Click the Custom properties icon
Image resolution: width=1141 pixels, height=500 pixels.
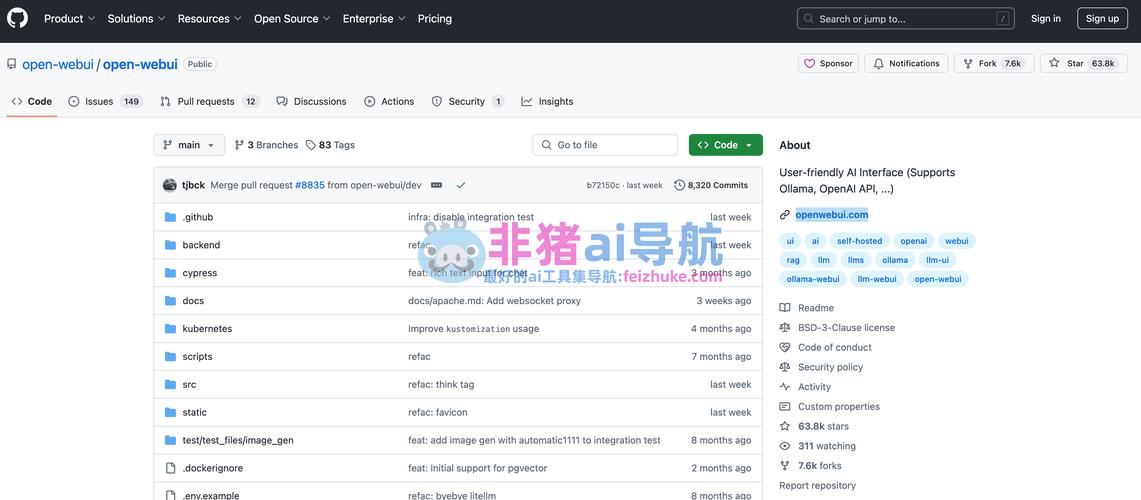[784, 407]
